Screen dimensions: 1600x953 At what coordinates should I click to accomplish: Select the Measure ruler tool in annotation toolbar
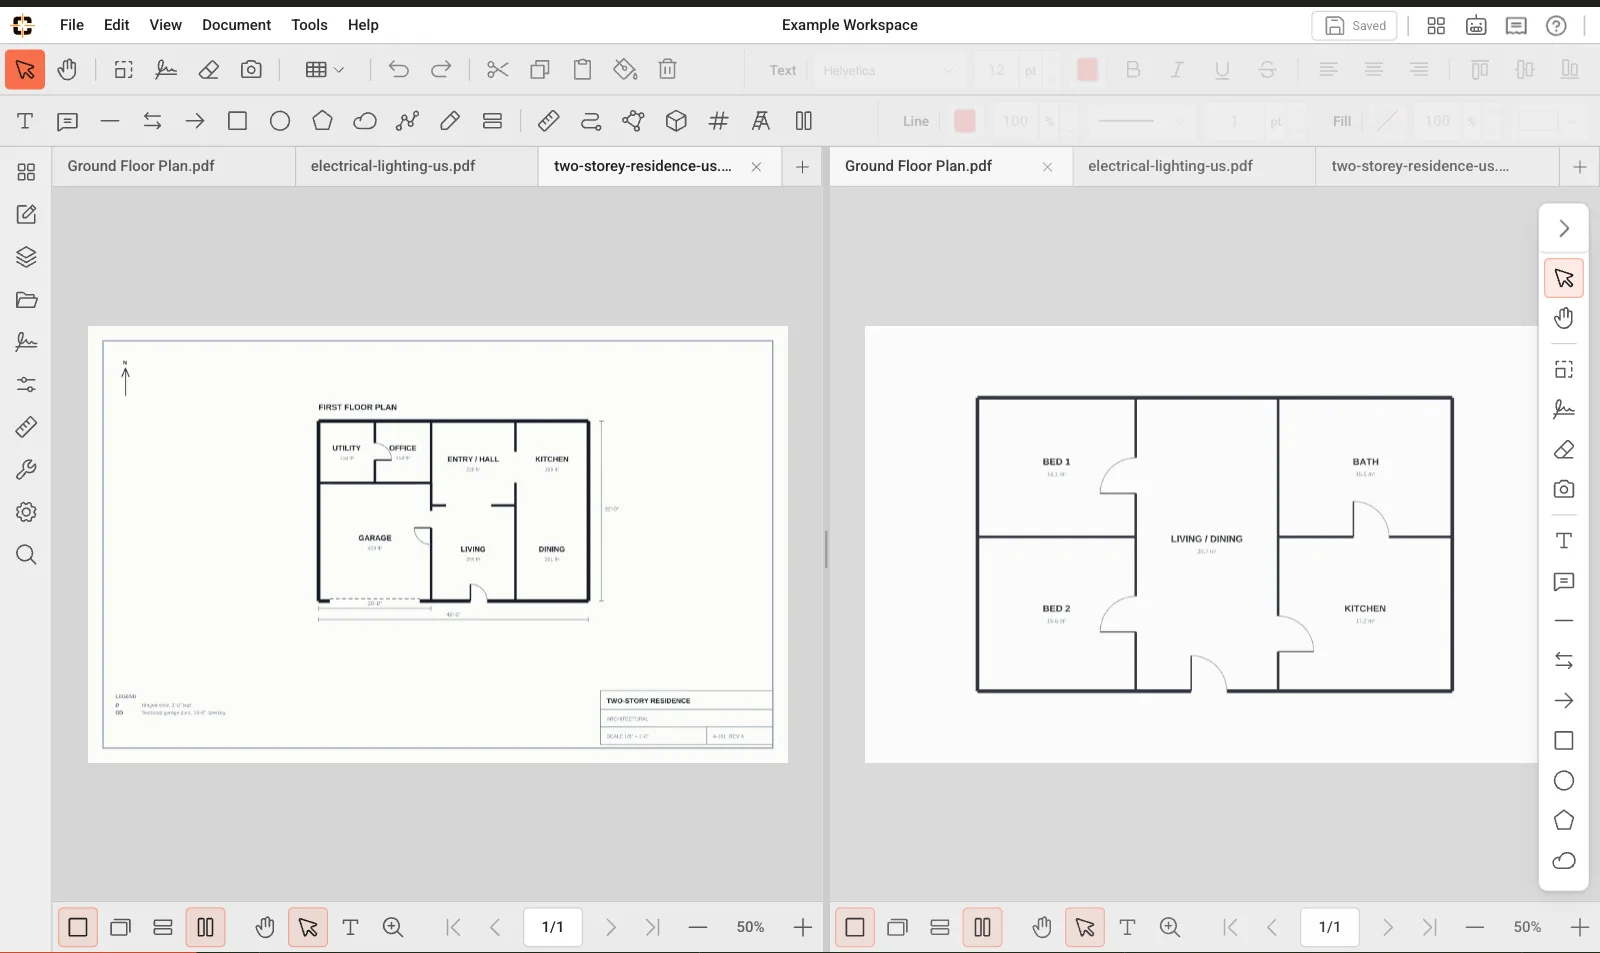click(549, 121)
